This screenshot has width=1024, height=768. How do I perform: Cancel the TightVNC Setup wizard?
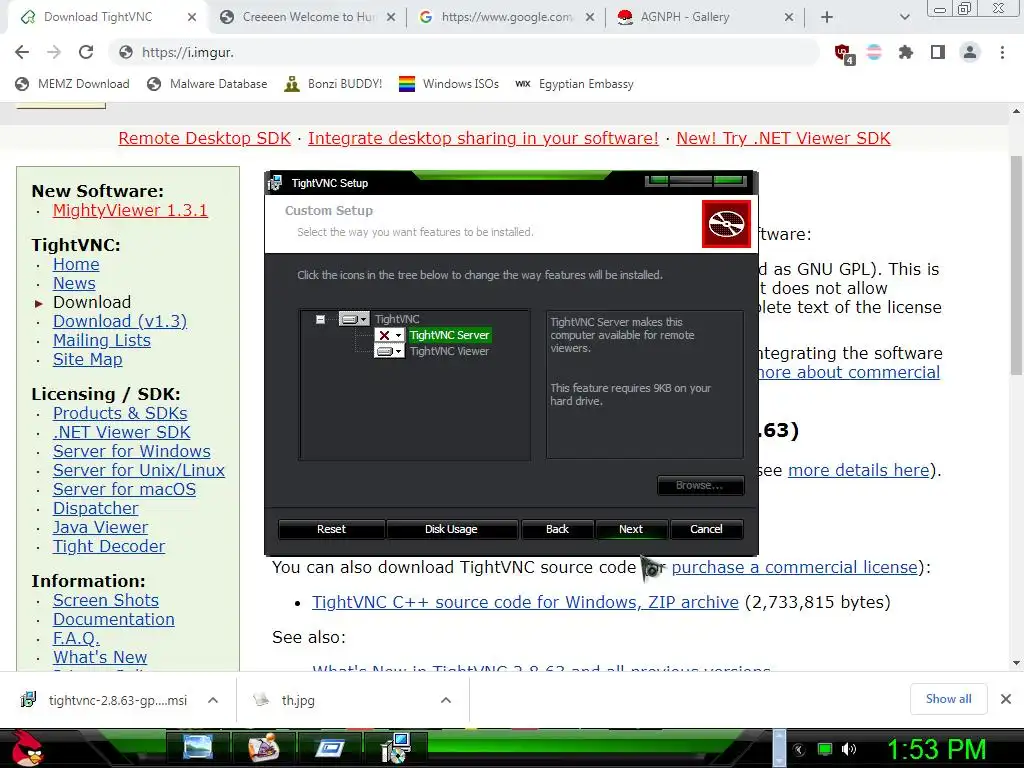coord(706,529)
